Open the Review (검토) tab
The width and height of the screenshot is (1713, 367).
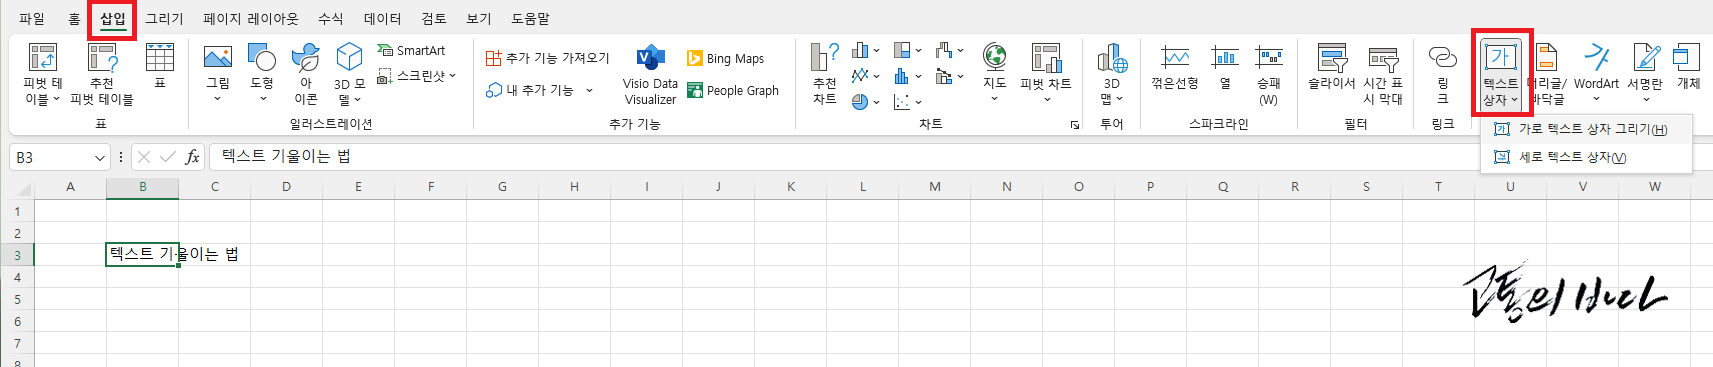click(x=434, y=19)
